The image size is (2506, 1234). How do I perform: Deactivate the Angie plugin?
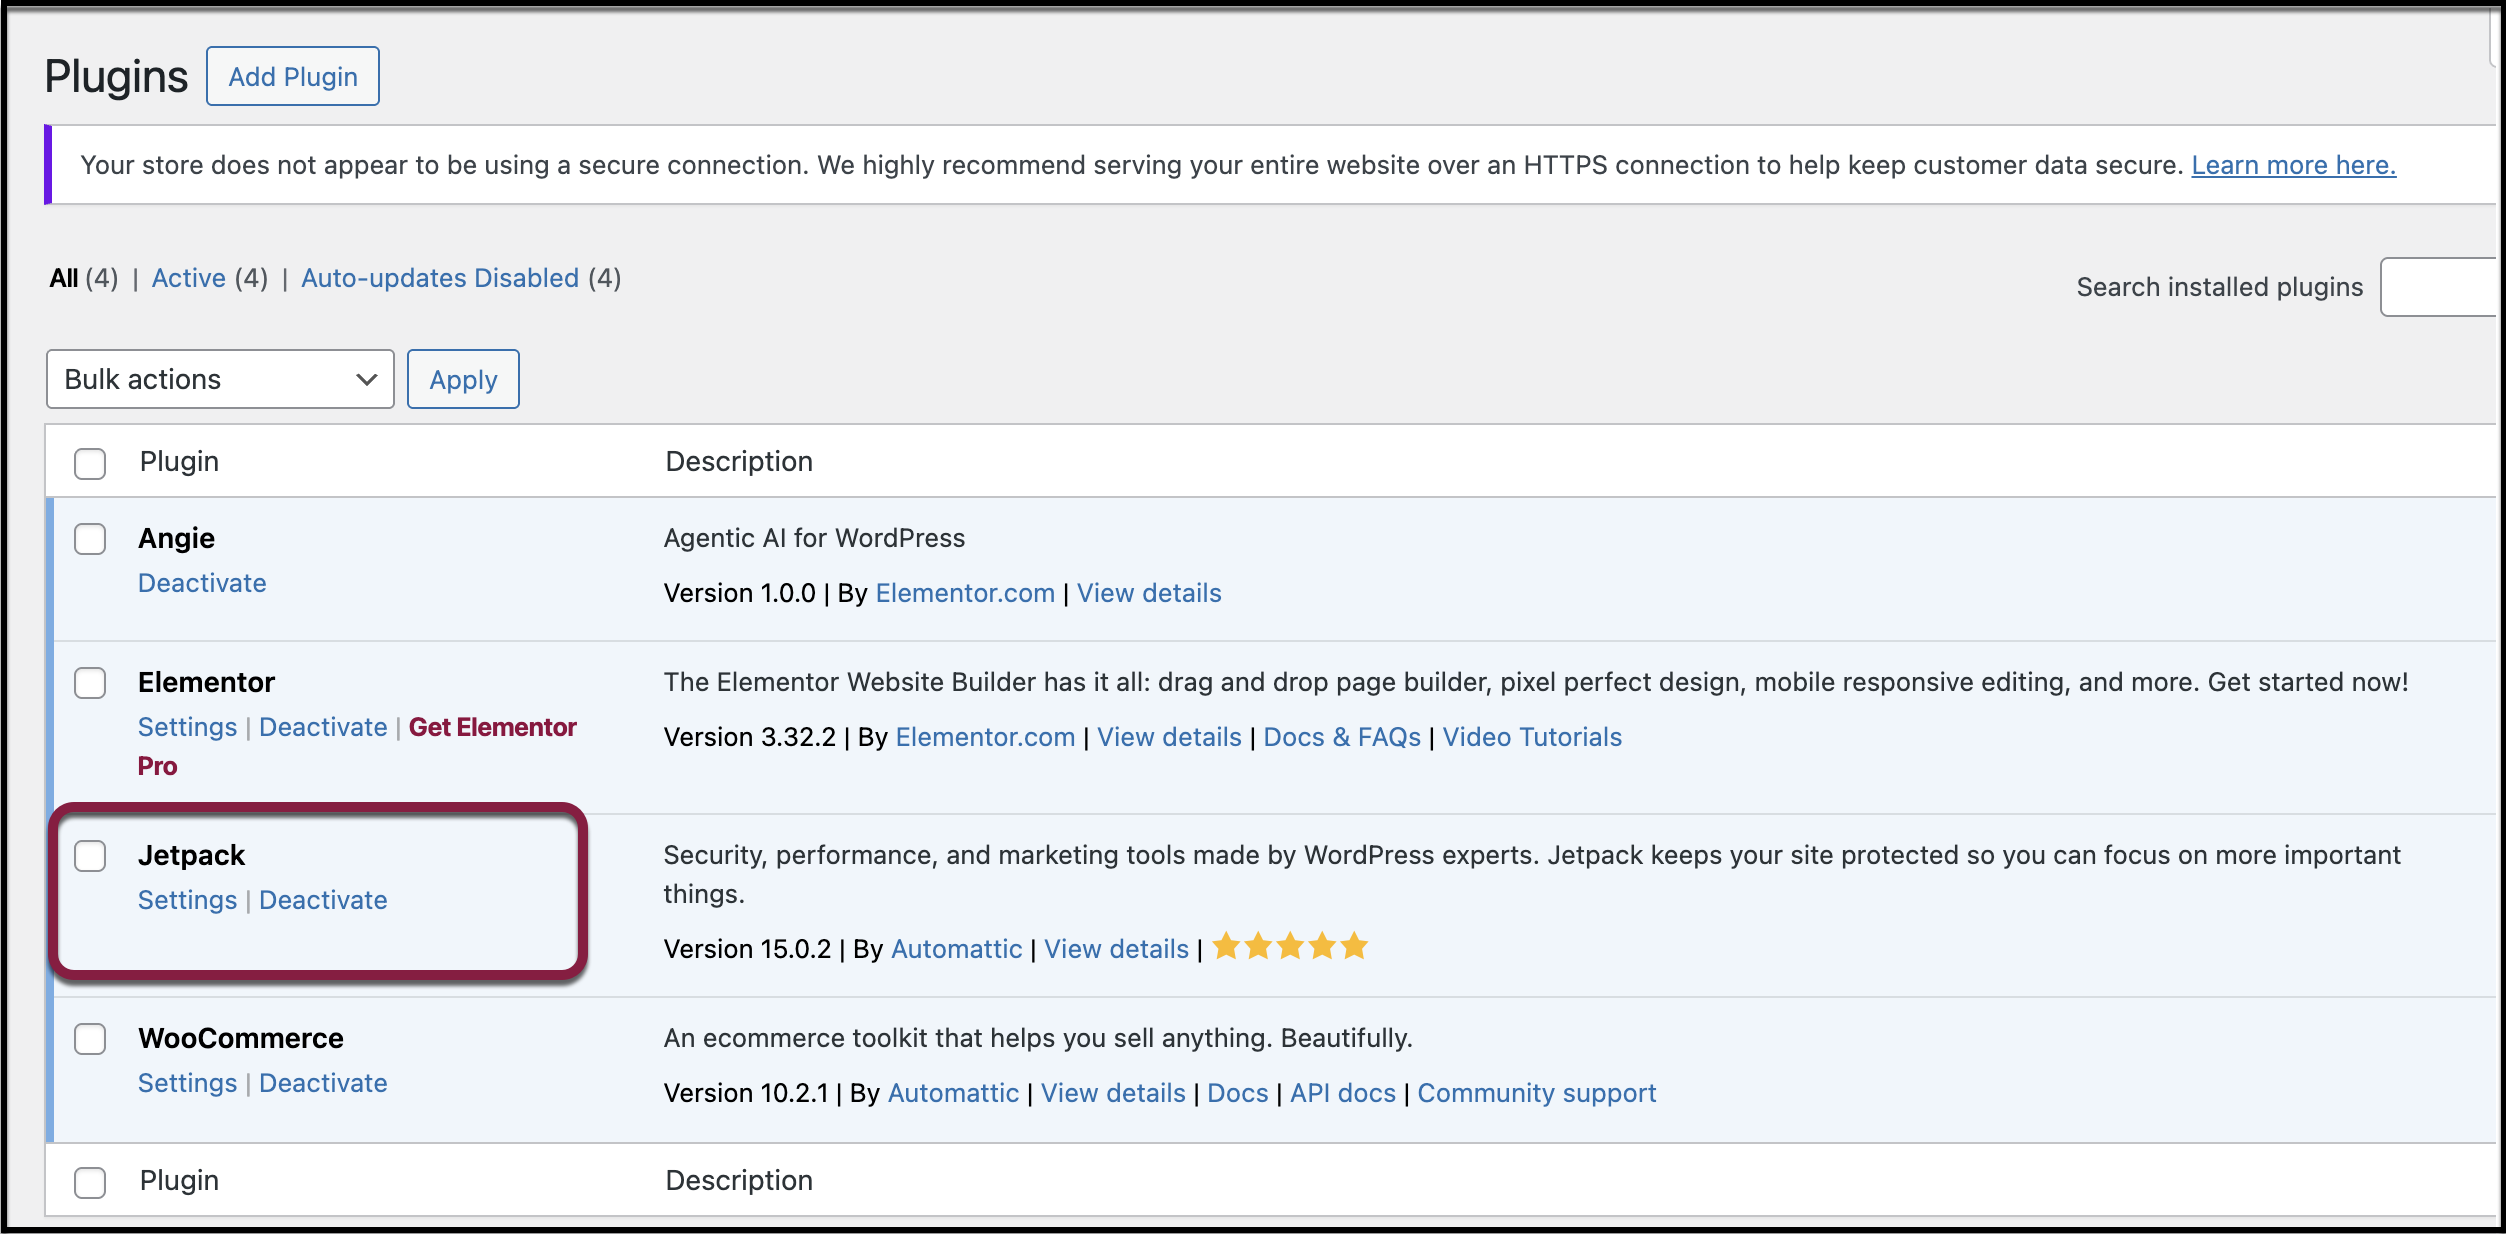click(x=202, y=583)
